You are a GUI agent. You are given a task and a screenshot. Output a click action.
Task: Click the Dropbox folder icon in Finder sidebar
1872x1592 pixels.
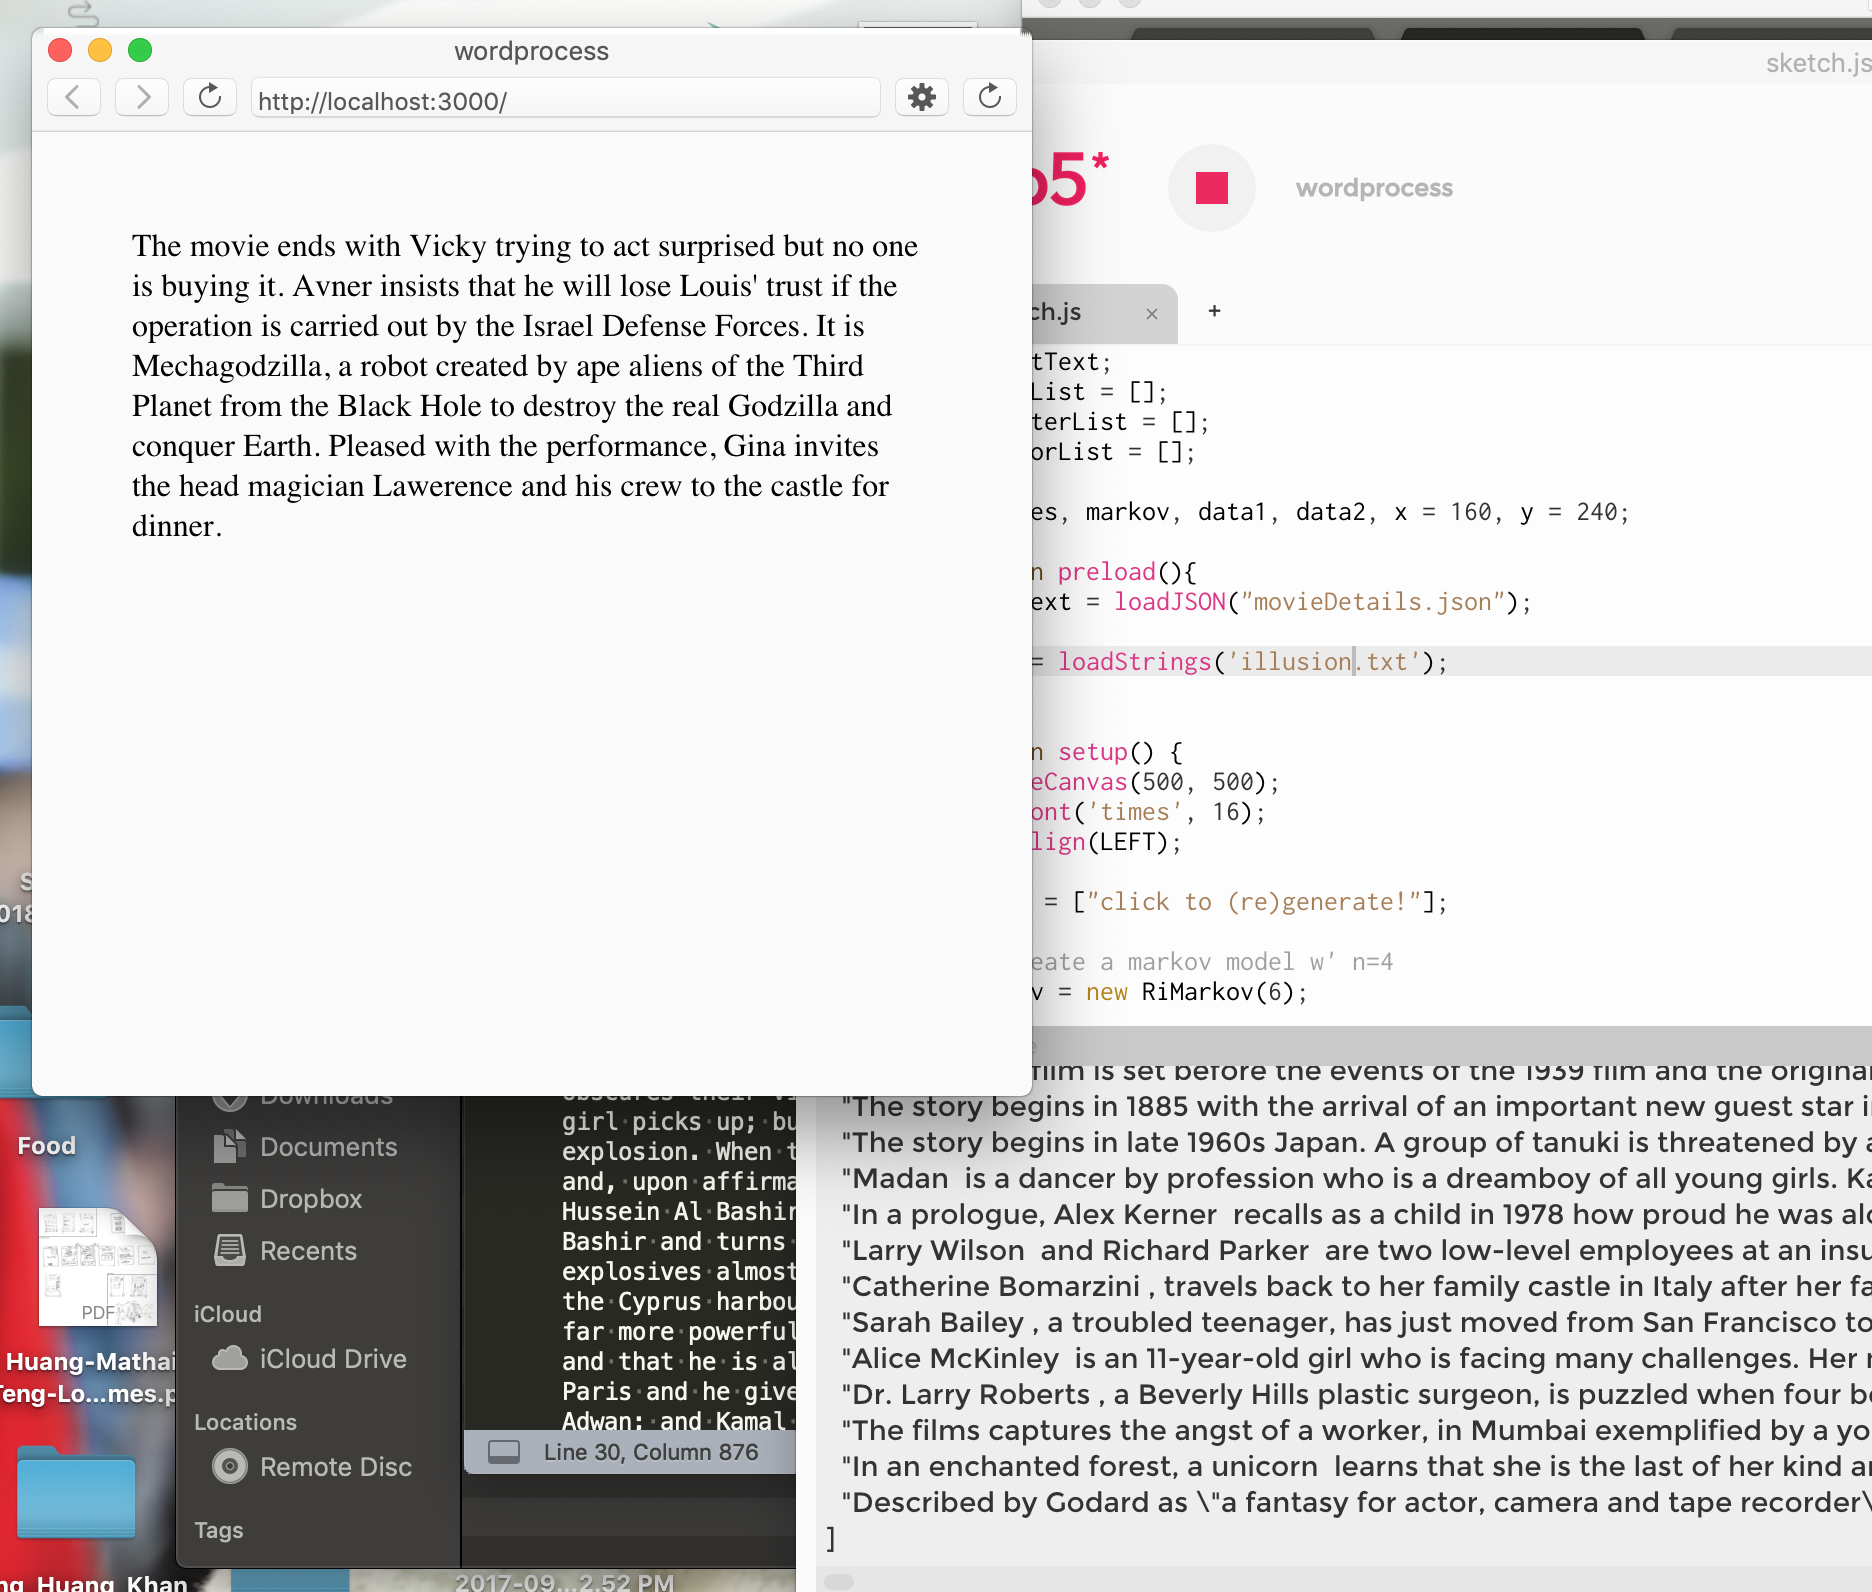[x=230, y=1198]
